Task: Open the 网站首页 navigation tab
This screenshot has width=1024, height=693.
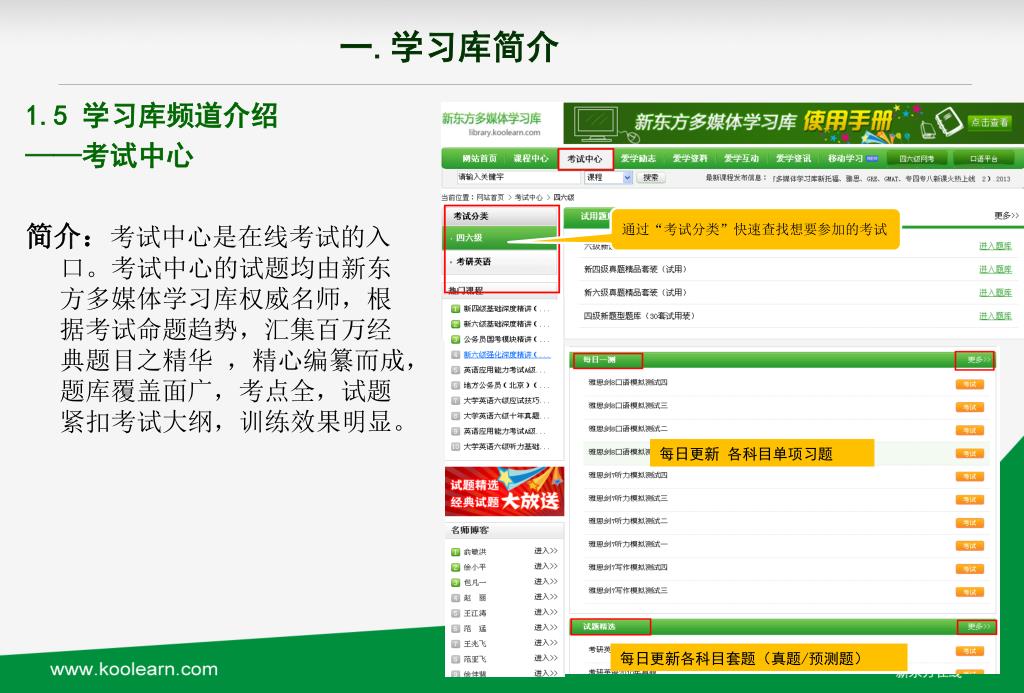Action: (x=479, y=159)
